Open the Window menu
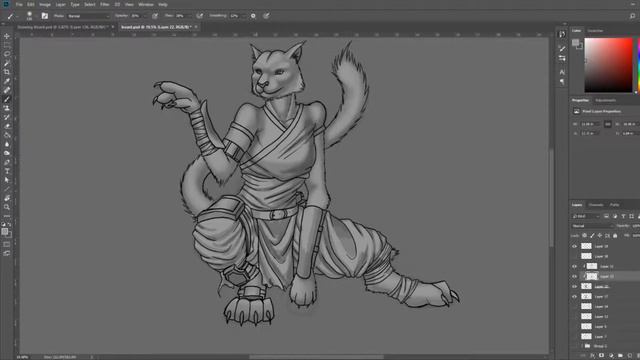Viewport: 640px width, 360px height. [146, 4]
